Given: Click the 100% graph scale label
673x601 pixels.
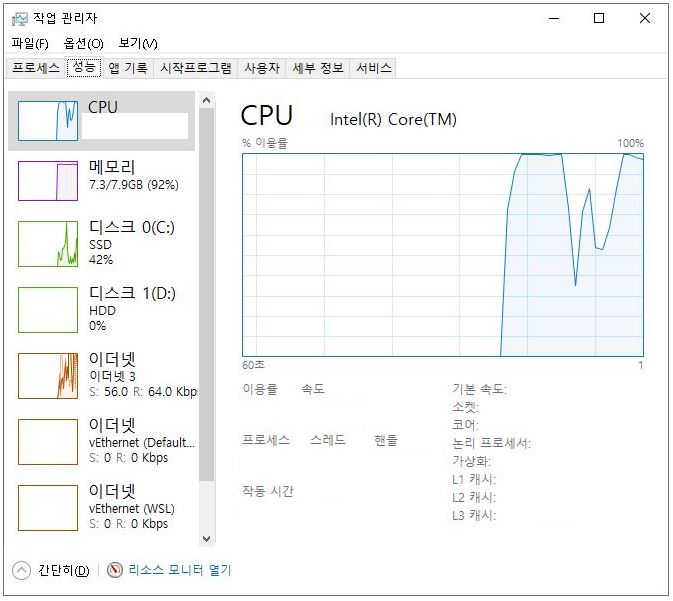Looking at the screenshot, I should pyautogui.click(x=631, y=143).
